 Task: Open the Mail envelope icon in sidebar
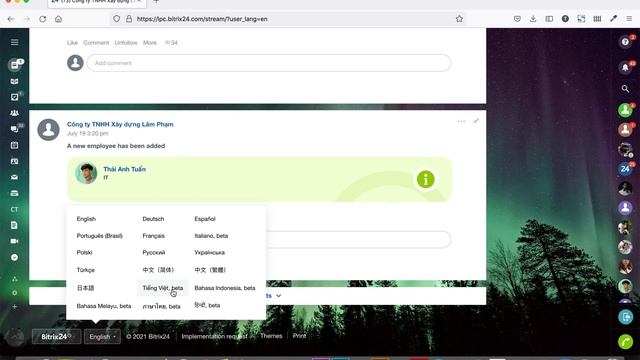(15, 177)
